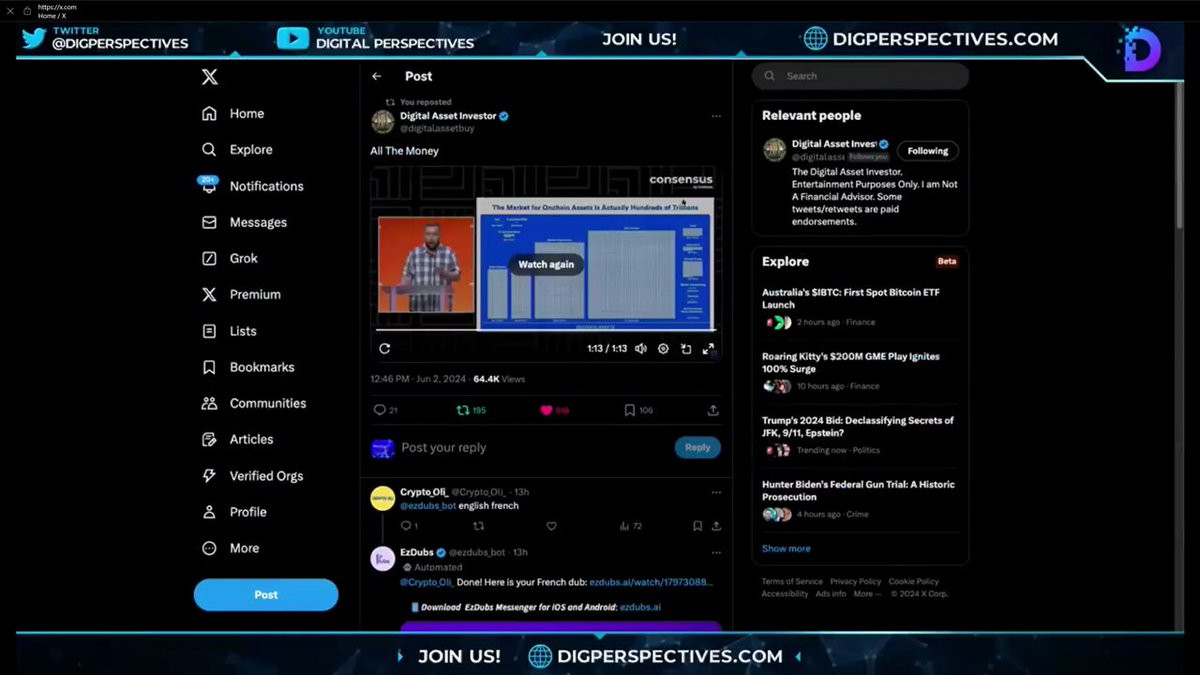Open the Trump's 2024 Bid story
The width and height of the screenshot is (1200, 675).
click(860, 435)
